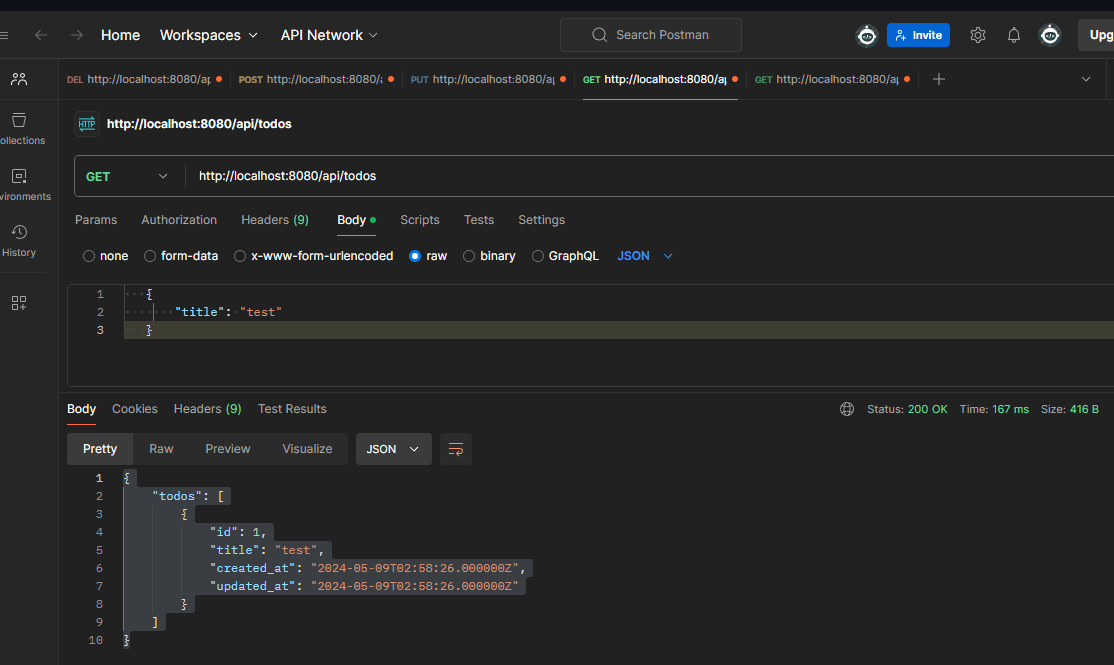Select the Pretty response view
The height and width of the screenshot is (665, 1114).
[100, 449]
